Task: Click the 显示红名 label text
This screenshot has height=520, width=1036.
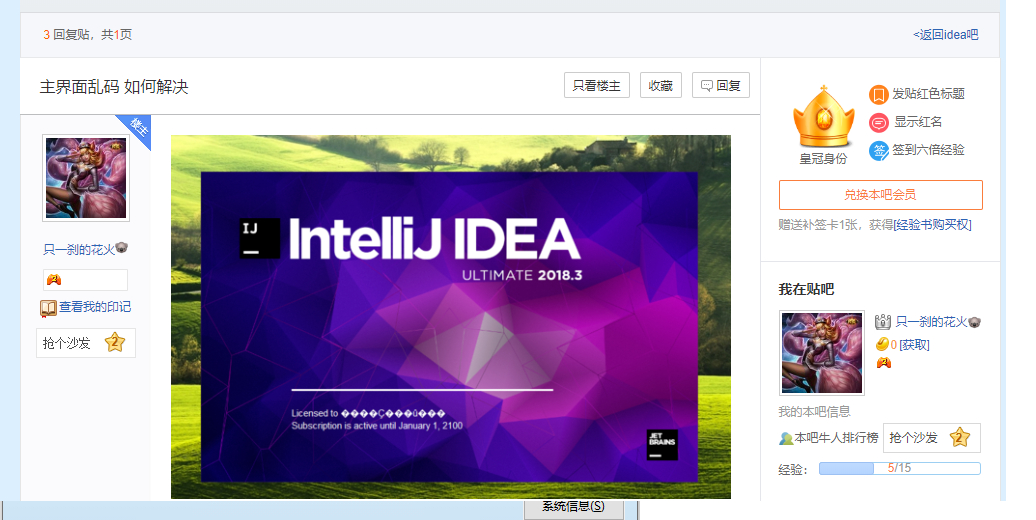Action: click(x=918, y=122)
